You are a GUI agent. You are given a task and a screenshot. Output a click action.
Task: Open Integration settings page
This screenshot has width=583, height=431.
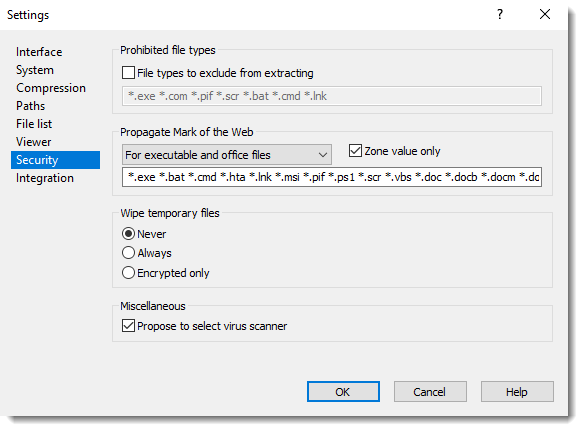(x=45, y=178)
